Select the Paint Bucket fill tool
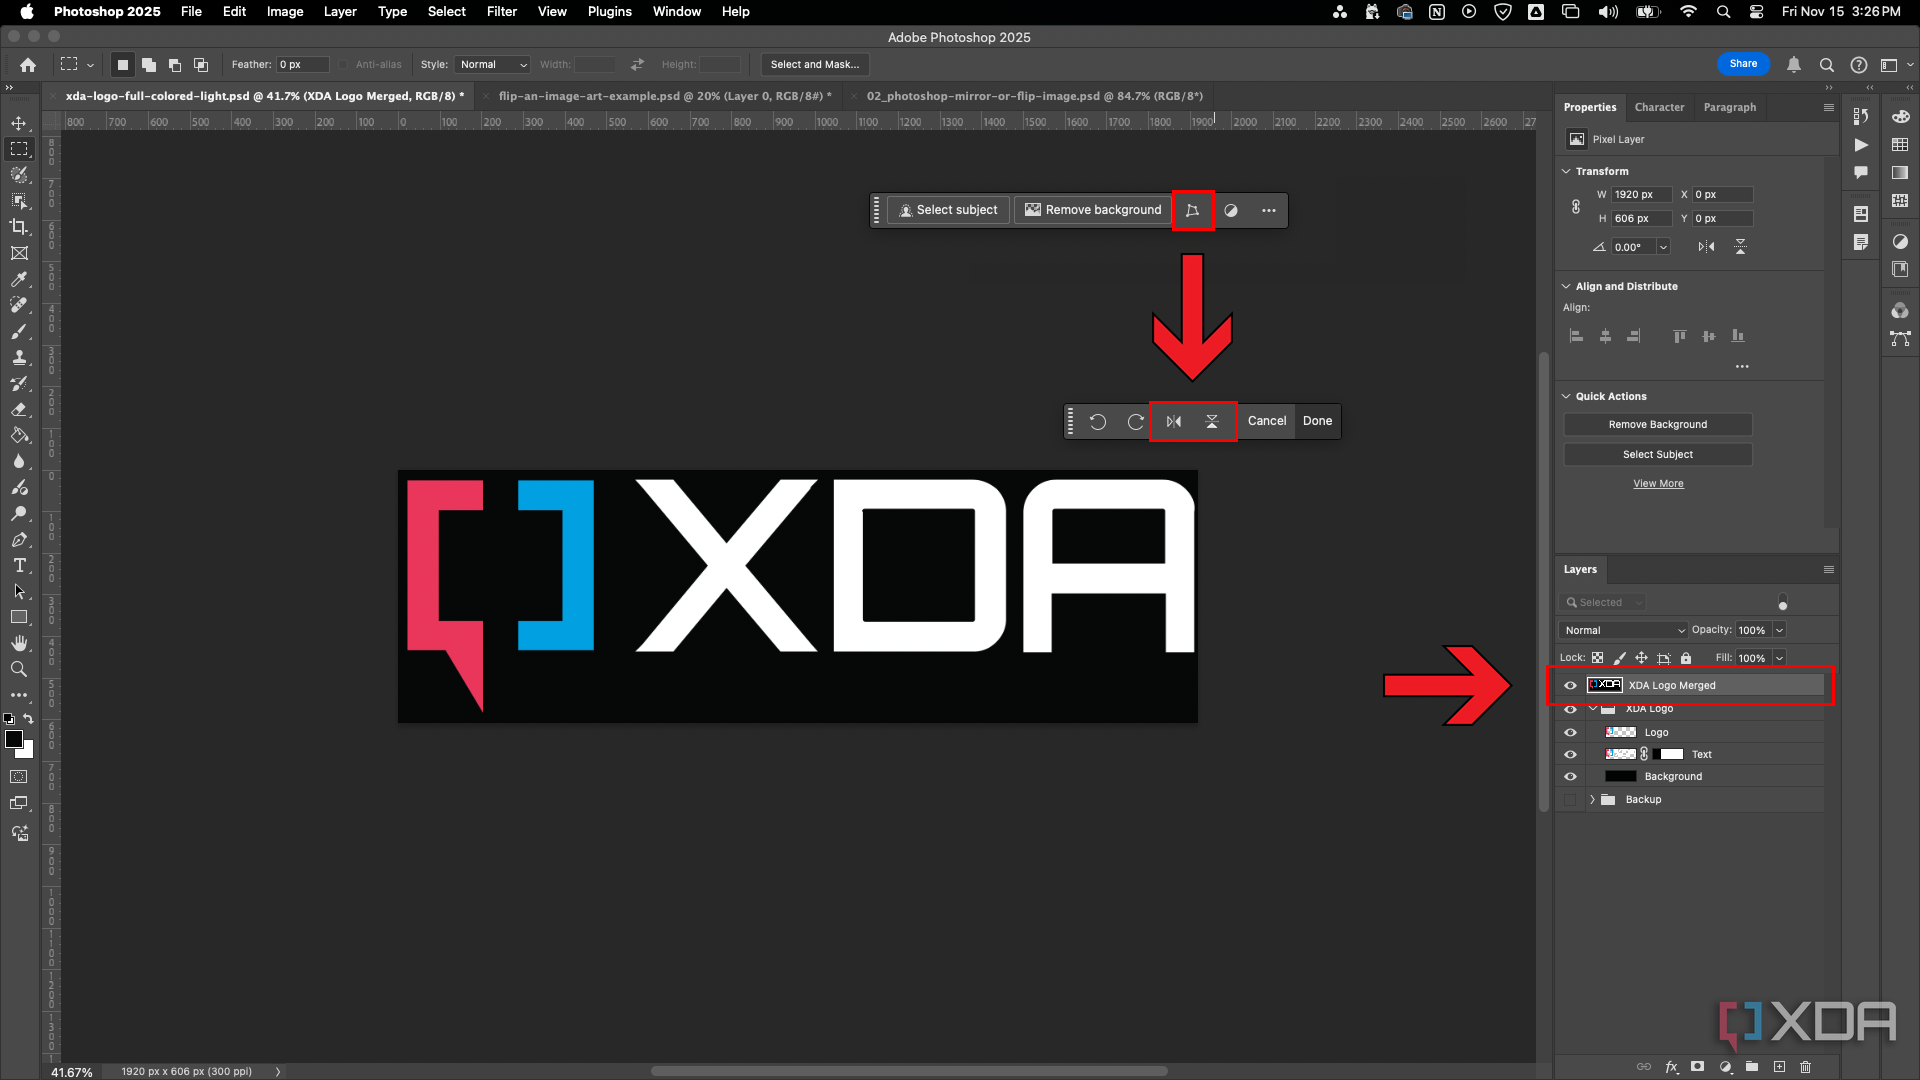 tap(19, 435)
